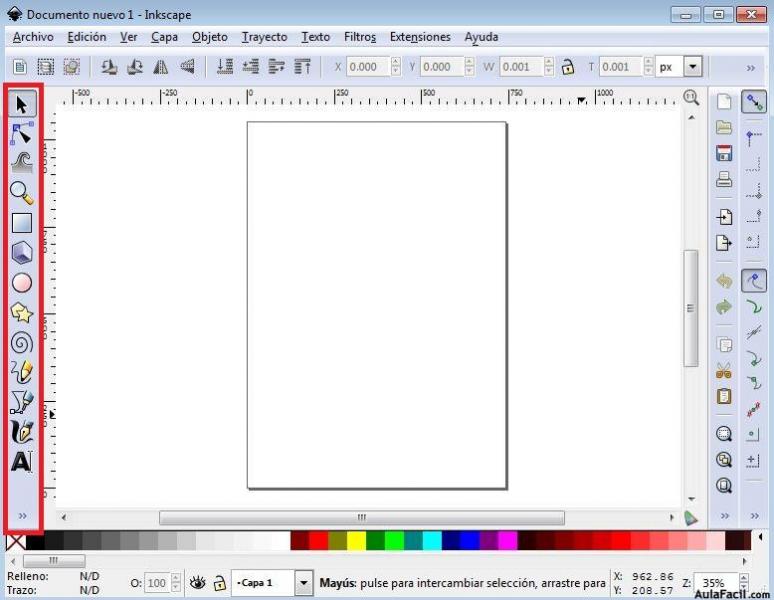
Task: Click the Print document icon
Action: [x=724, y=180]
